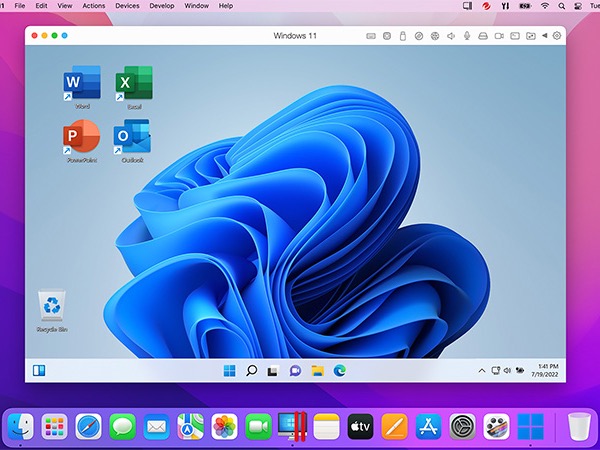The width and height of the screenshot is (600, 450).
Task: Select the PowerPoint desktop shortcut
Action: point(82,142)
